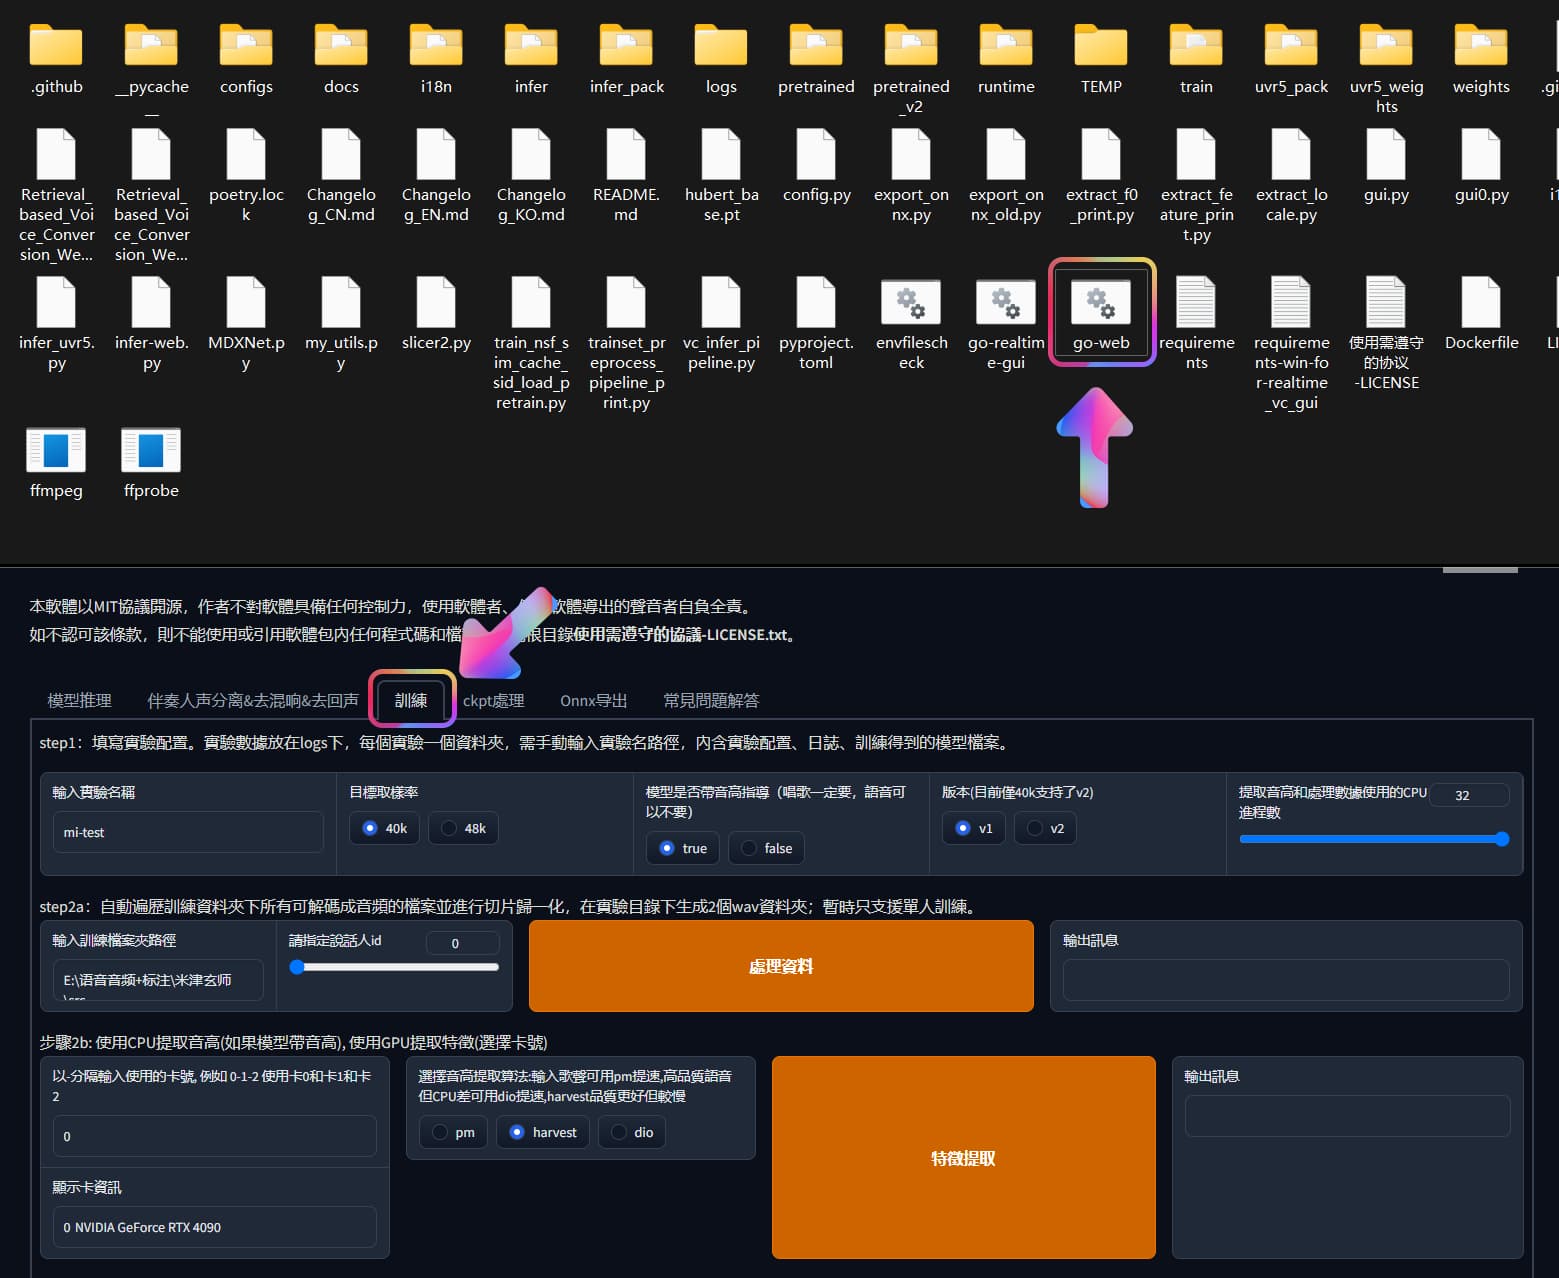Switch to the ckpt處理 tab

[x=493, y=700]
